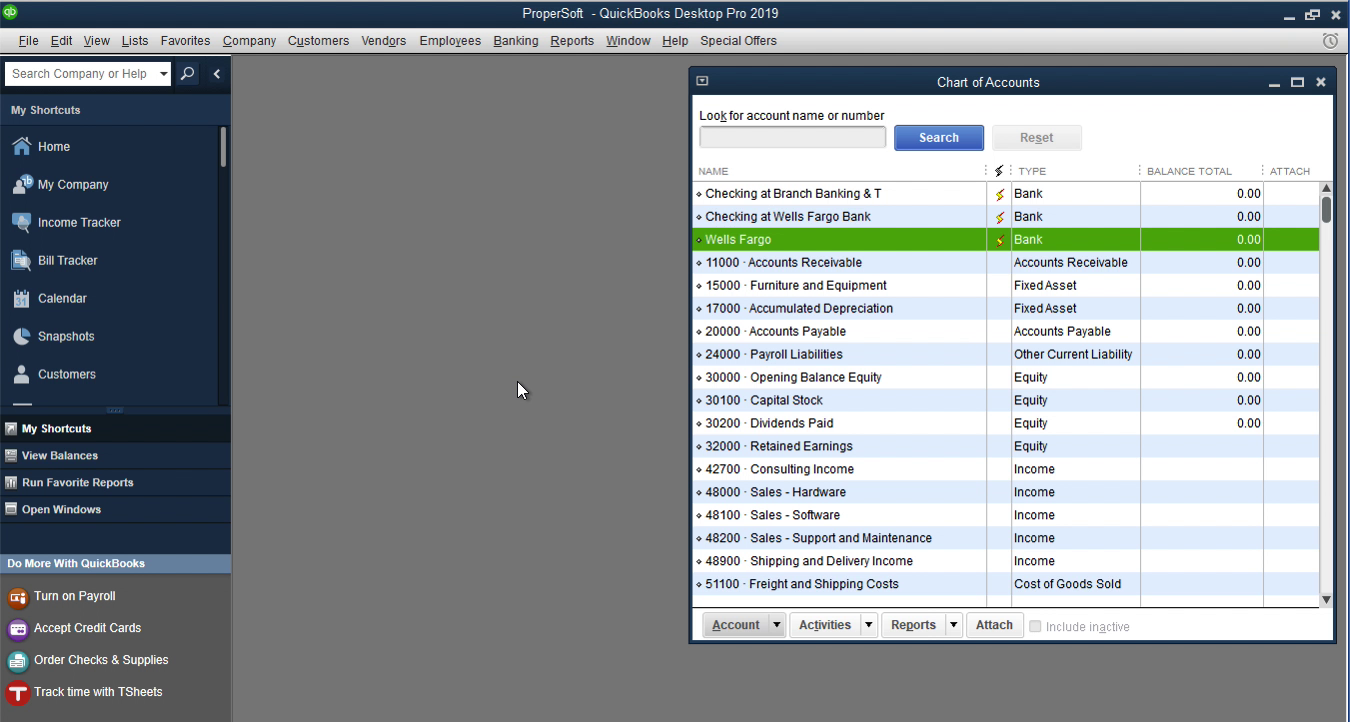Click the magnifier search icon in sidebar
Image resolution: width=1350 pixels, height=722 pixels.
pos(188,74)
